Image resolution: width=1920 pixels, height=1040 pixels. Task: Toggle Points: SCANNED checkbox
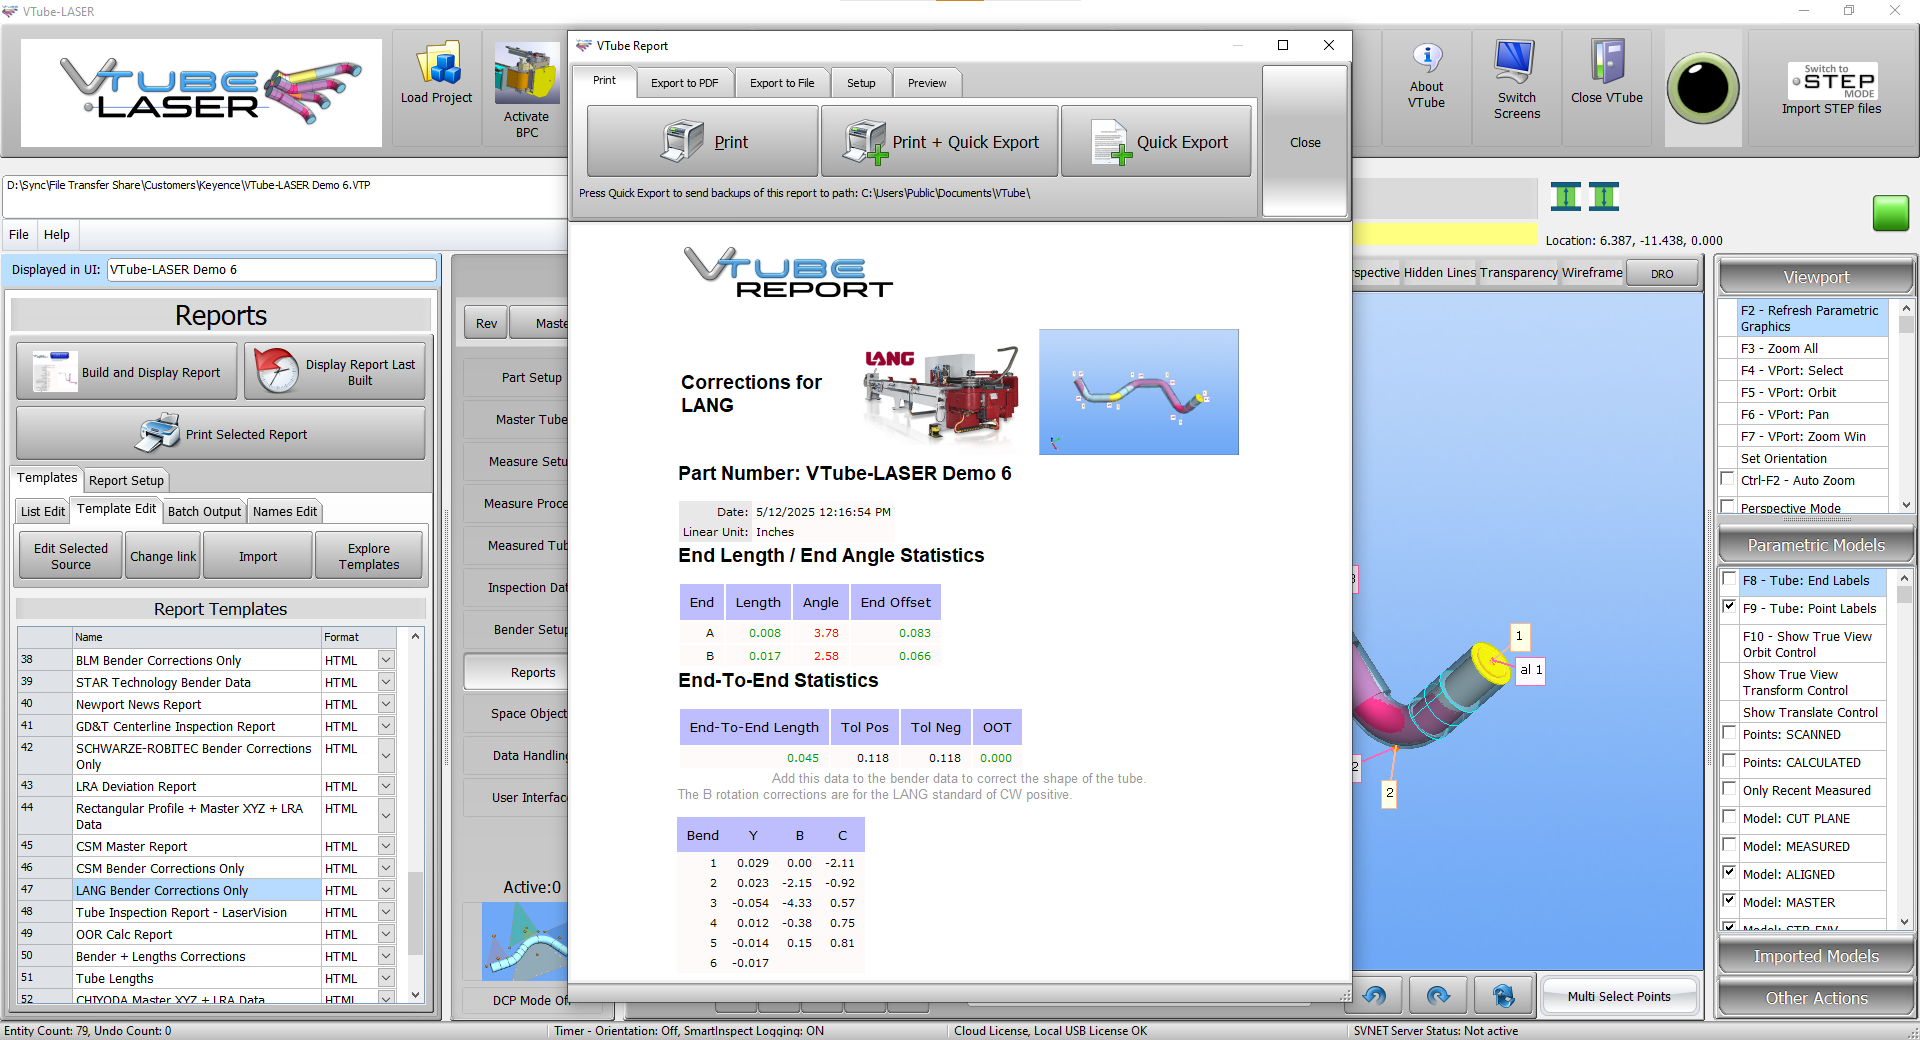[x=1729, y=733]
